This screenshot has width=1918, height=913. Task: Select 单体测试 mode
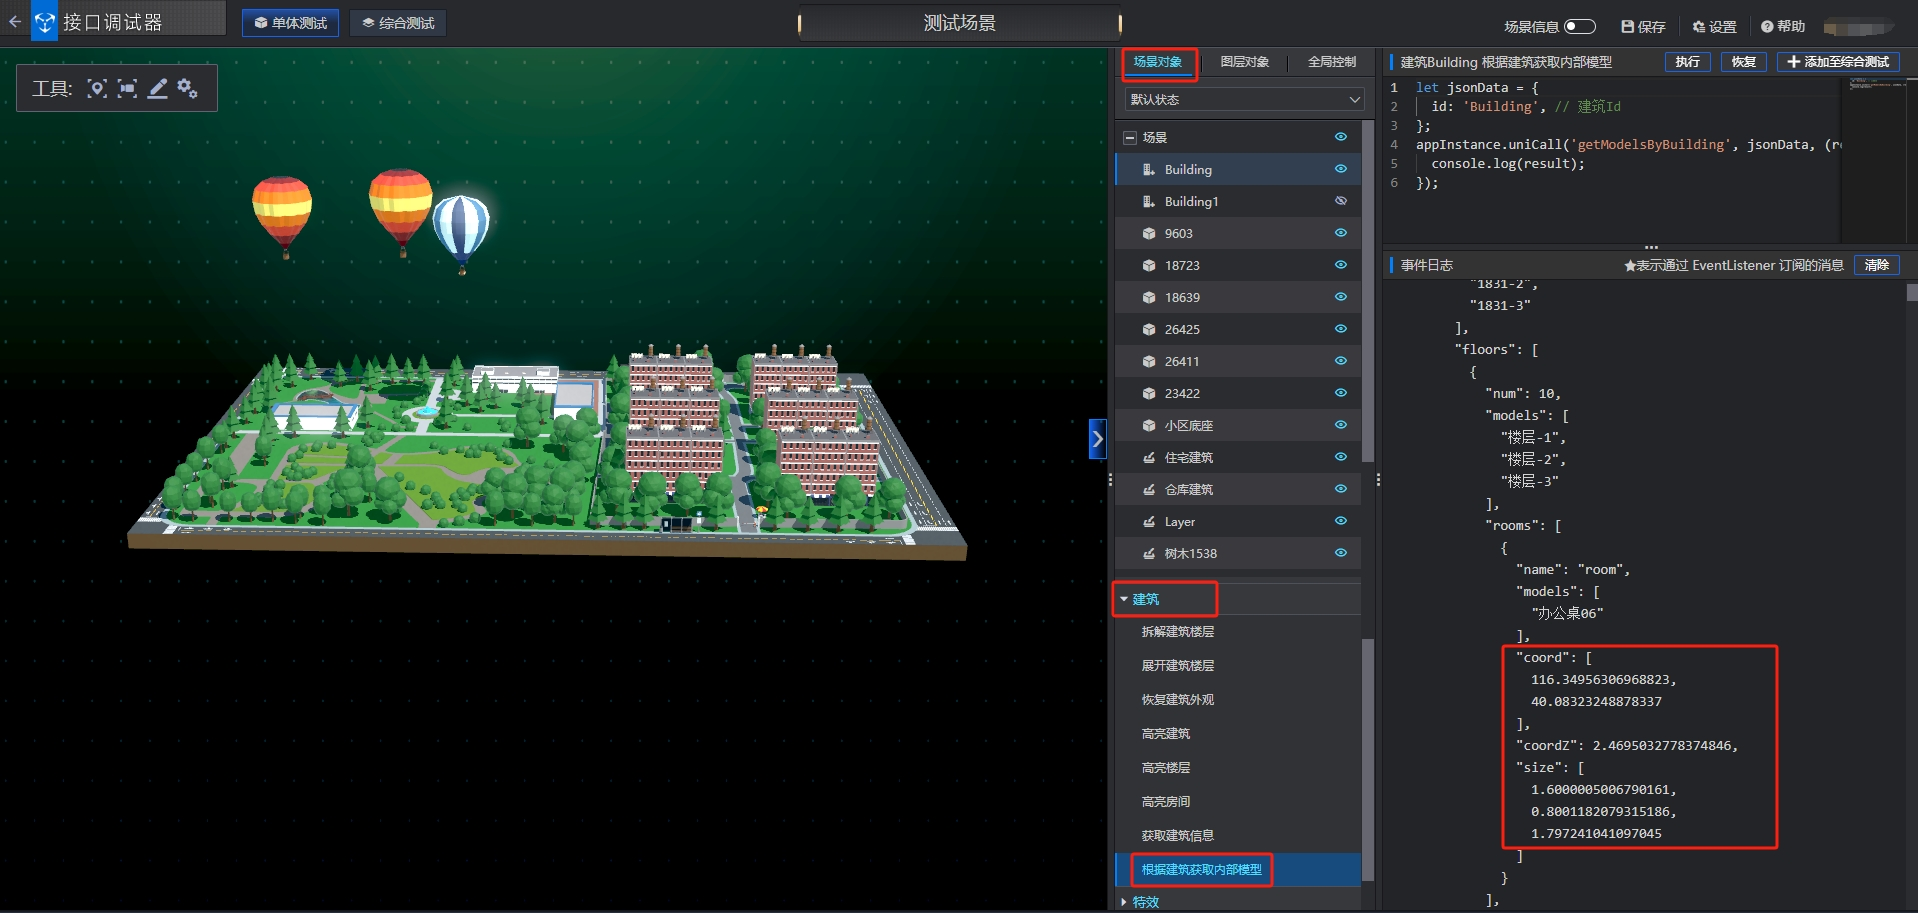290,22
